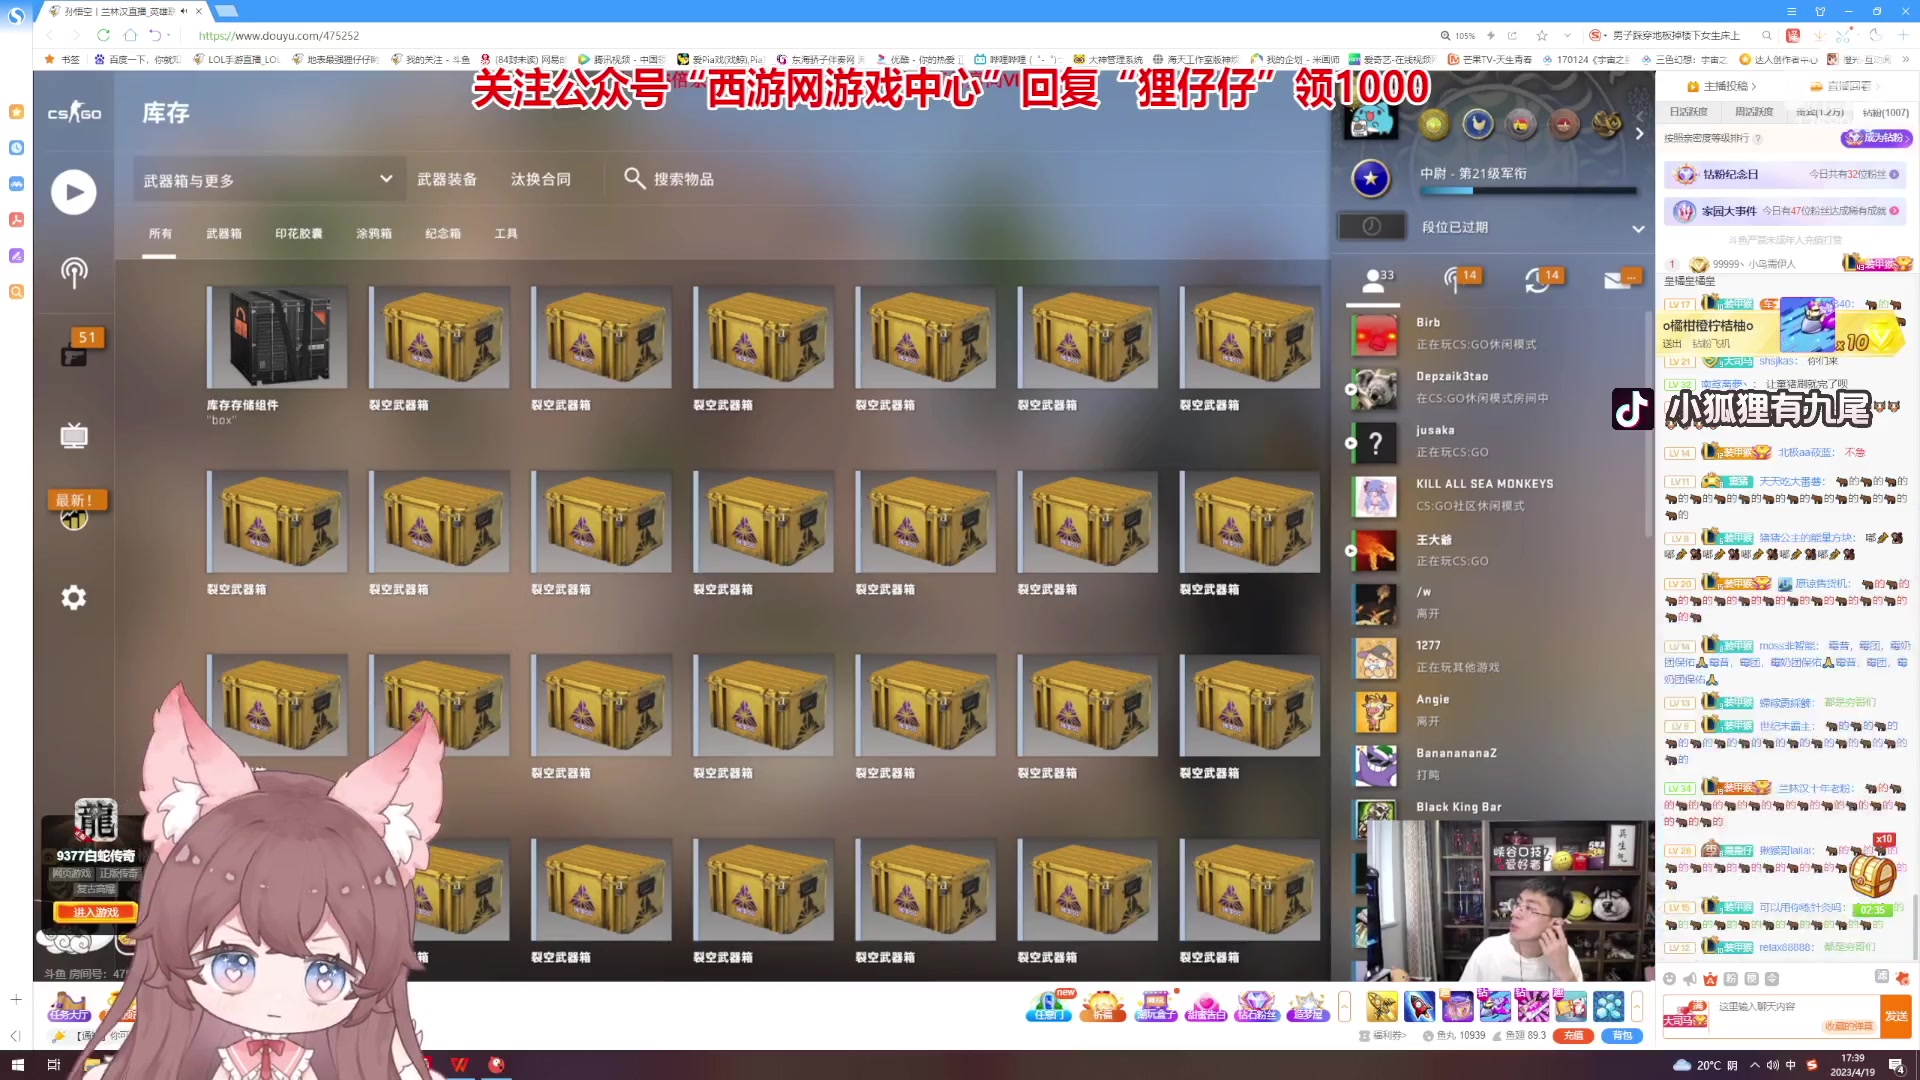The image size is (1920, 1080).
Task: Open the notification center icon
Action: tap(1896, 1065)
